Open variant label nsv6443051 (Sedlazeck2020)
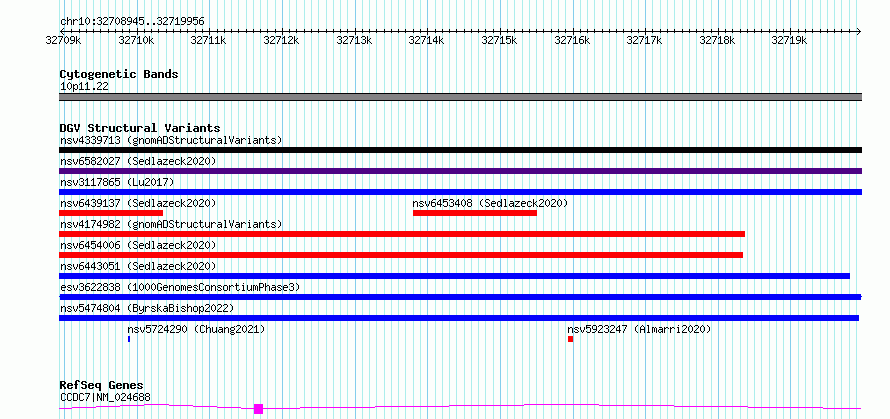890x419 pixels. point(138,266)
